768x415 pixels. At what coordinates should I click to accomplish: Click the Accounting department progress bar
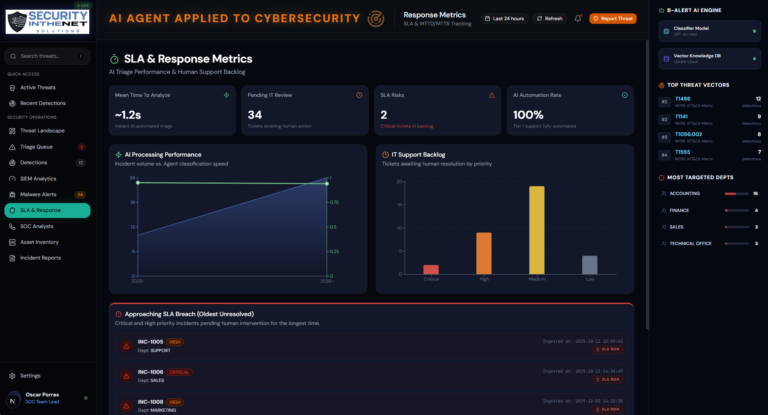(x=737, y=194)
